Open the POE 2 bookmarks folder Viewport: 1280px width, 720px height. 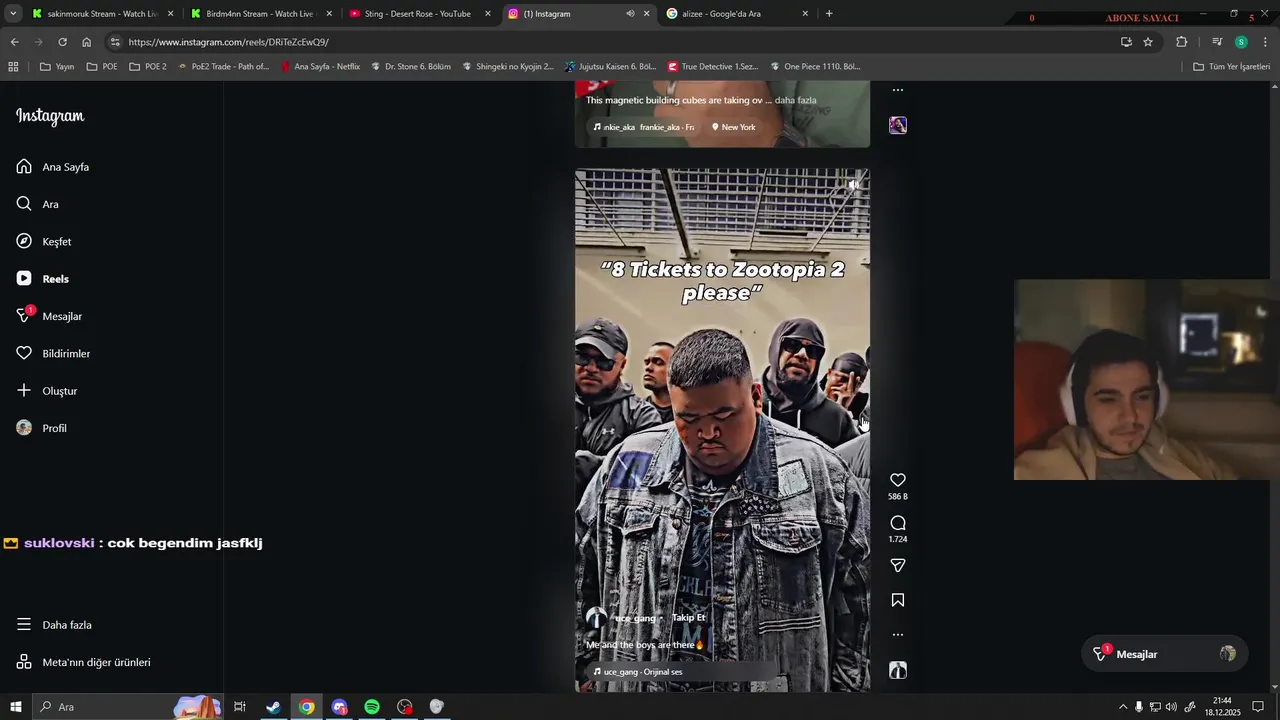(147, 67)
